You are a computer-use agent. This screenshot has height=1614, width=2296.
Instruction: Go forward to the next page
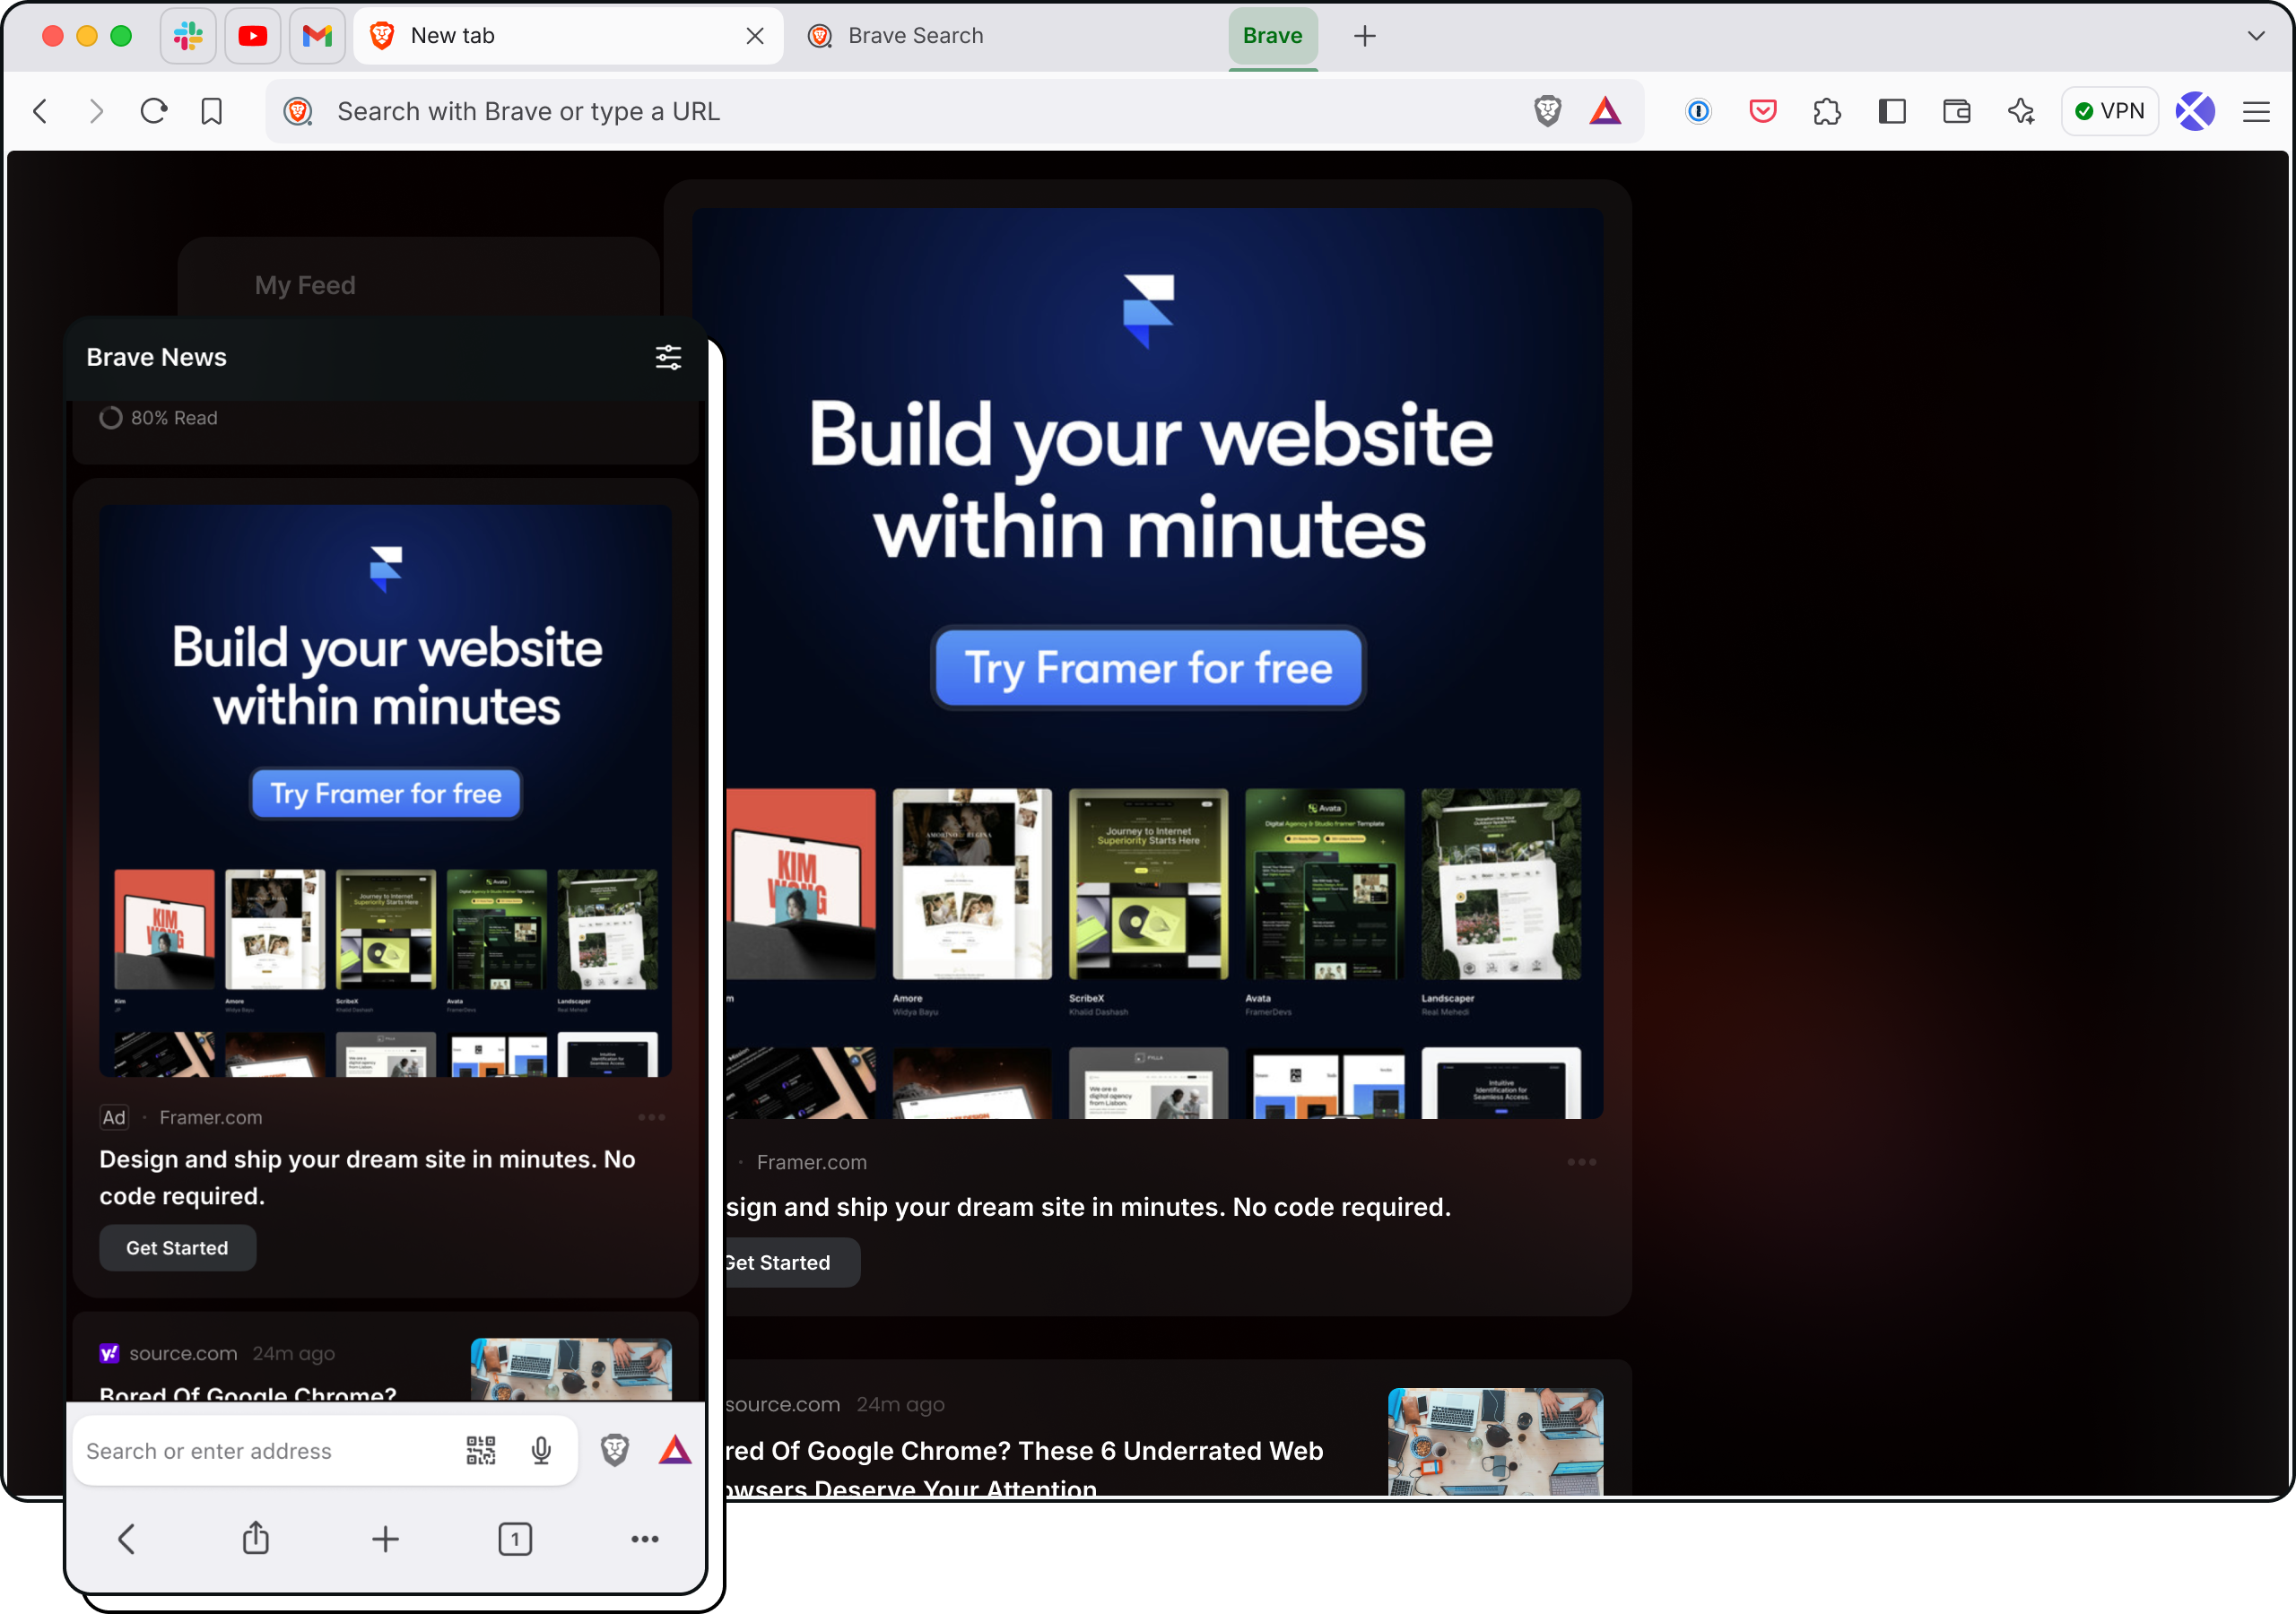coord(96,111)
